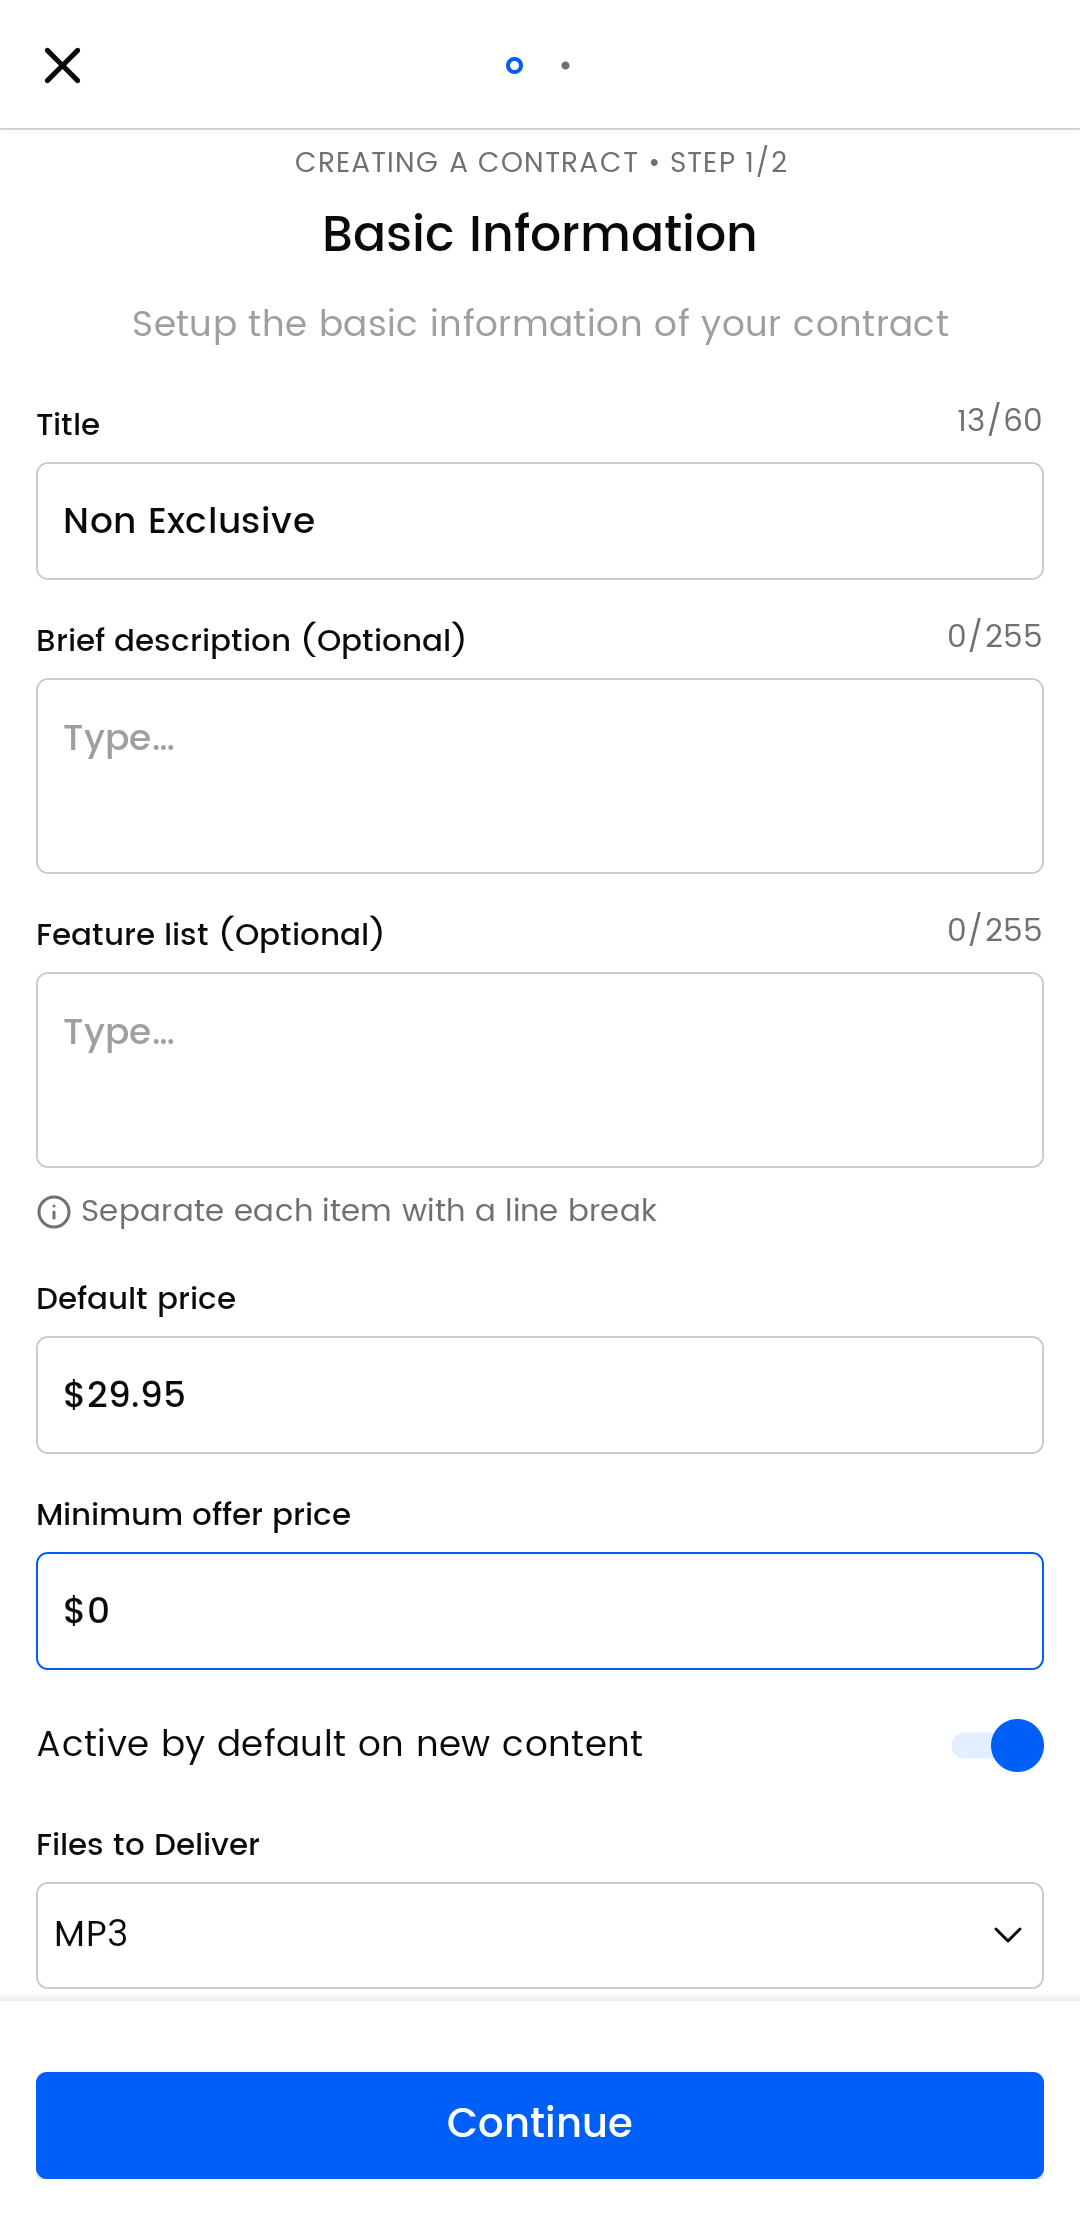Image resolution: width=1080 pixels, height=2222 pixels.
Task: Close the contract creation screen
Action: [62, 66]
